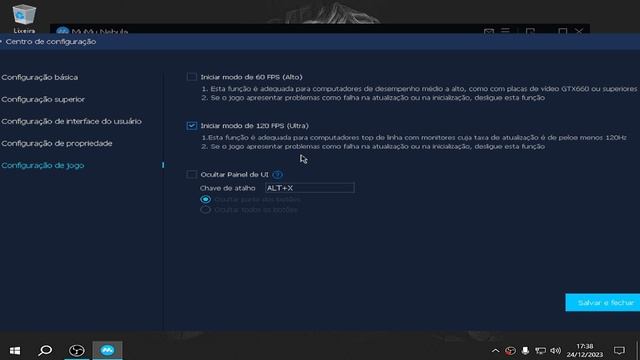The image size is (640, 360).
Task: Expand the hidden system tray icons chevron
Action: click(x=495, y=351)
